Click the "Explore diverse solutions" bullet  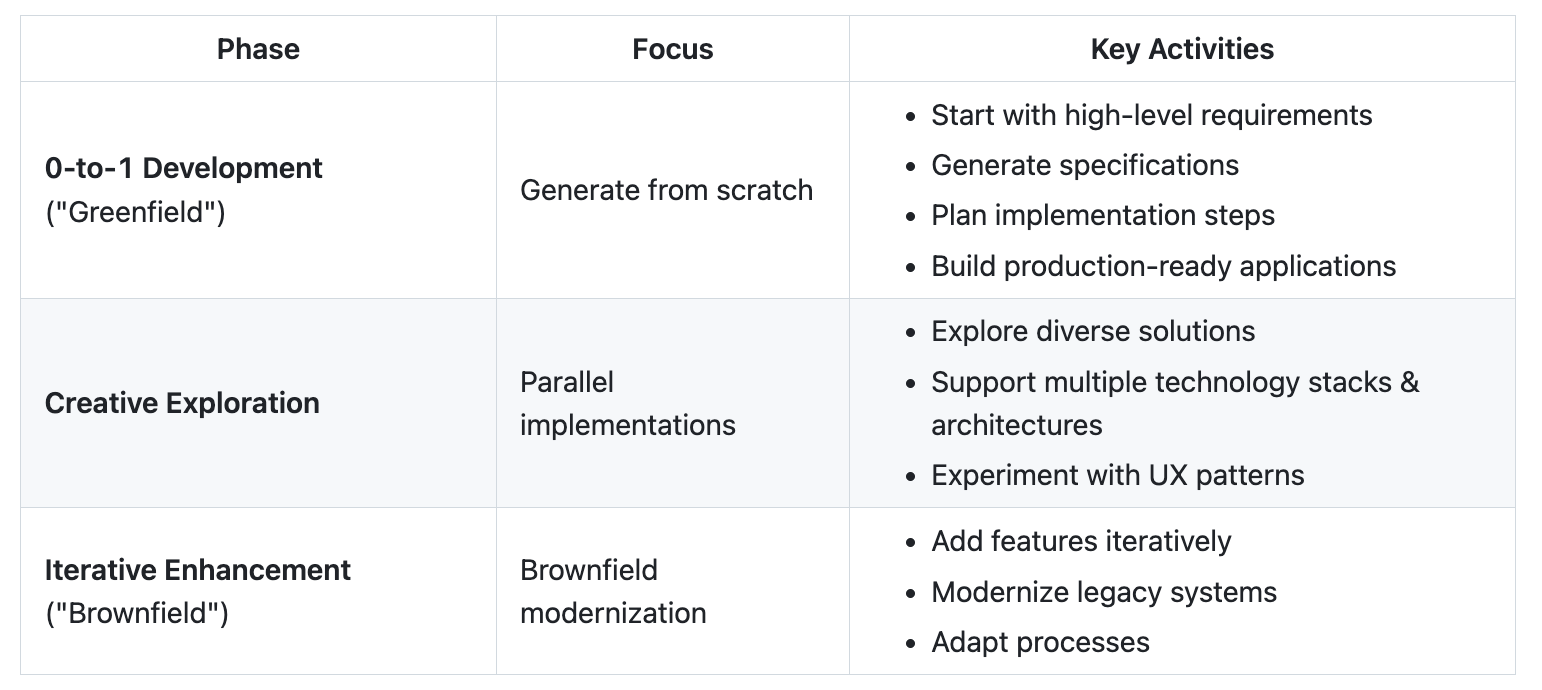click(1093, 331)
